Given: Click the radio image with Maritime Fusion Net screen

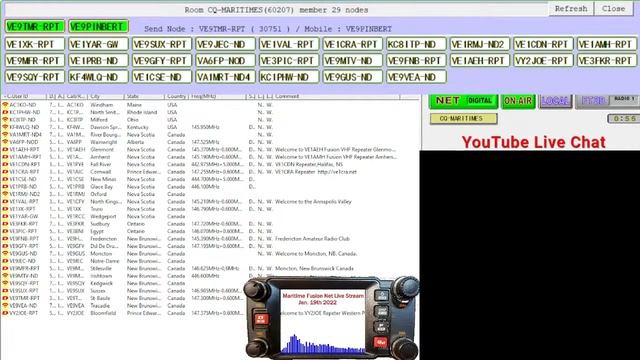Looking at the screenshot, I should click(331, 318).
